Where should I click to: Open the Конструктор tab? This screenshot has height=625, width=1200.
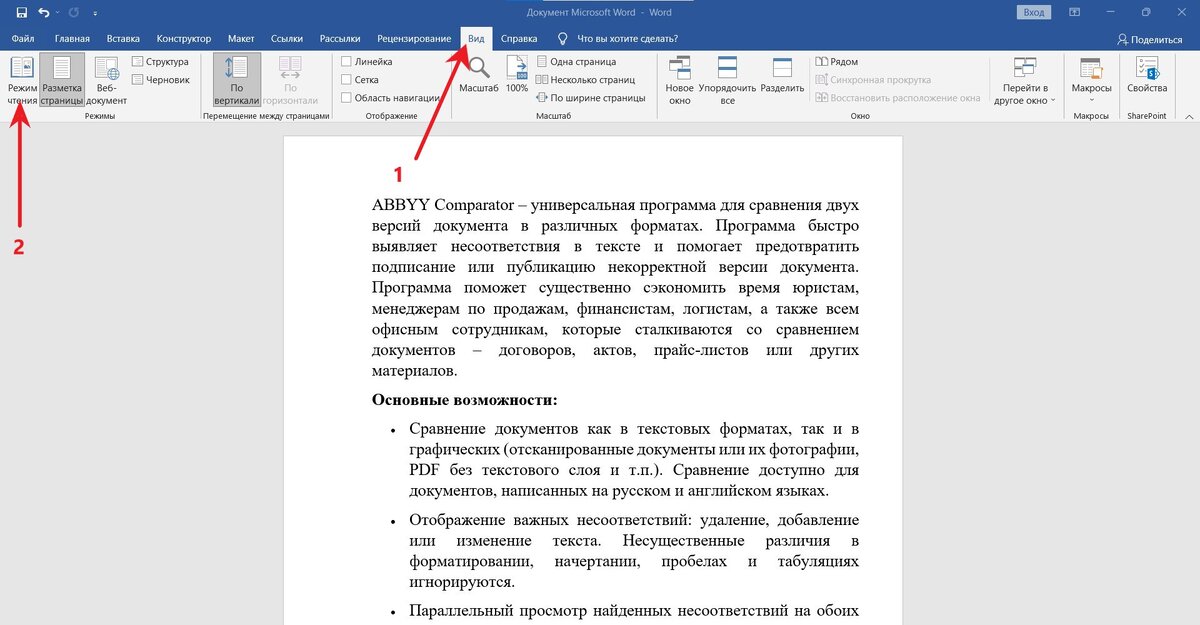coord(183,39)
